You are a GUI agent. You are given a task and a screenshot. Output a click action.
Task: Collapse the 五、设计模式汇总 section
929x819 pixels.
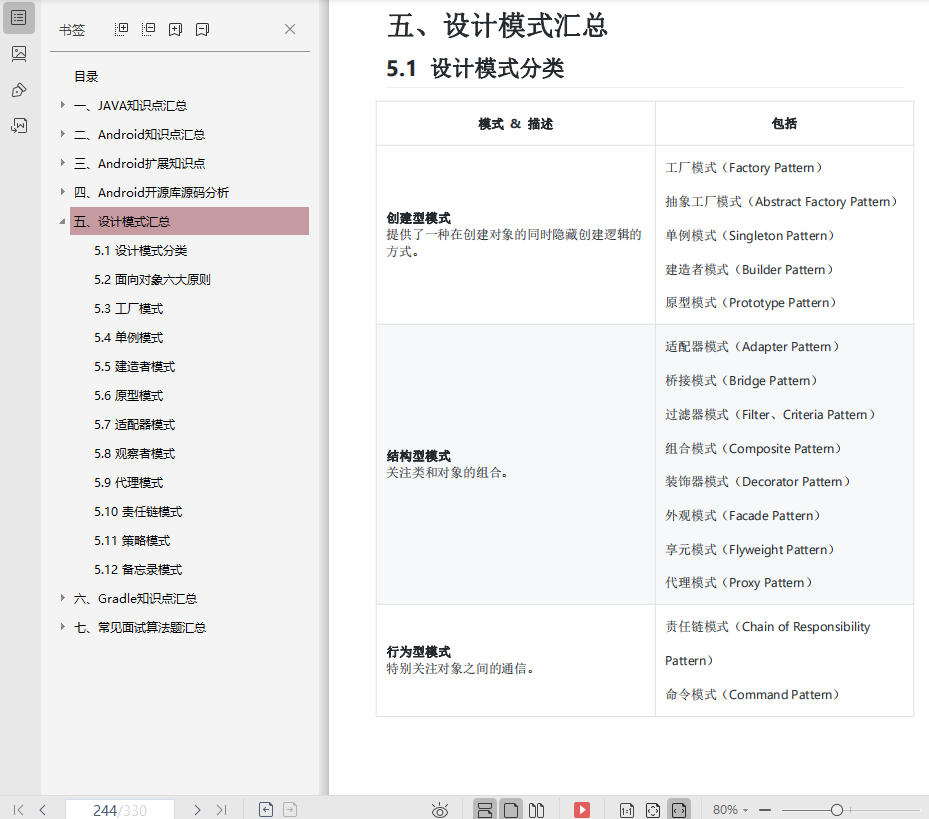click(62, 221)
